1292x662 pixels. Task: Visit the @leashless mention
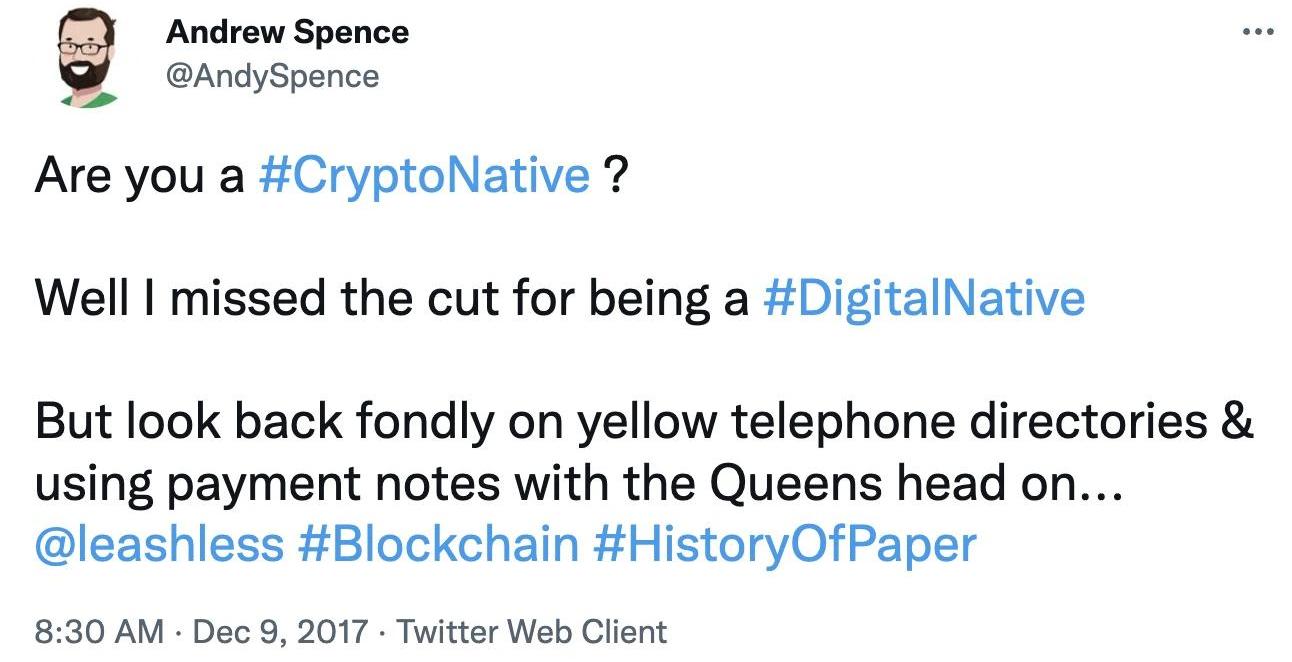pos(159,544)
